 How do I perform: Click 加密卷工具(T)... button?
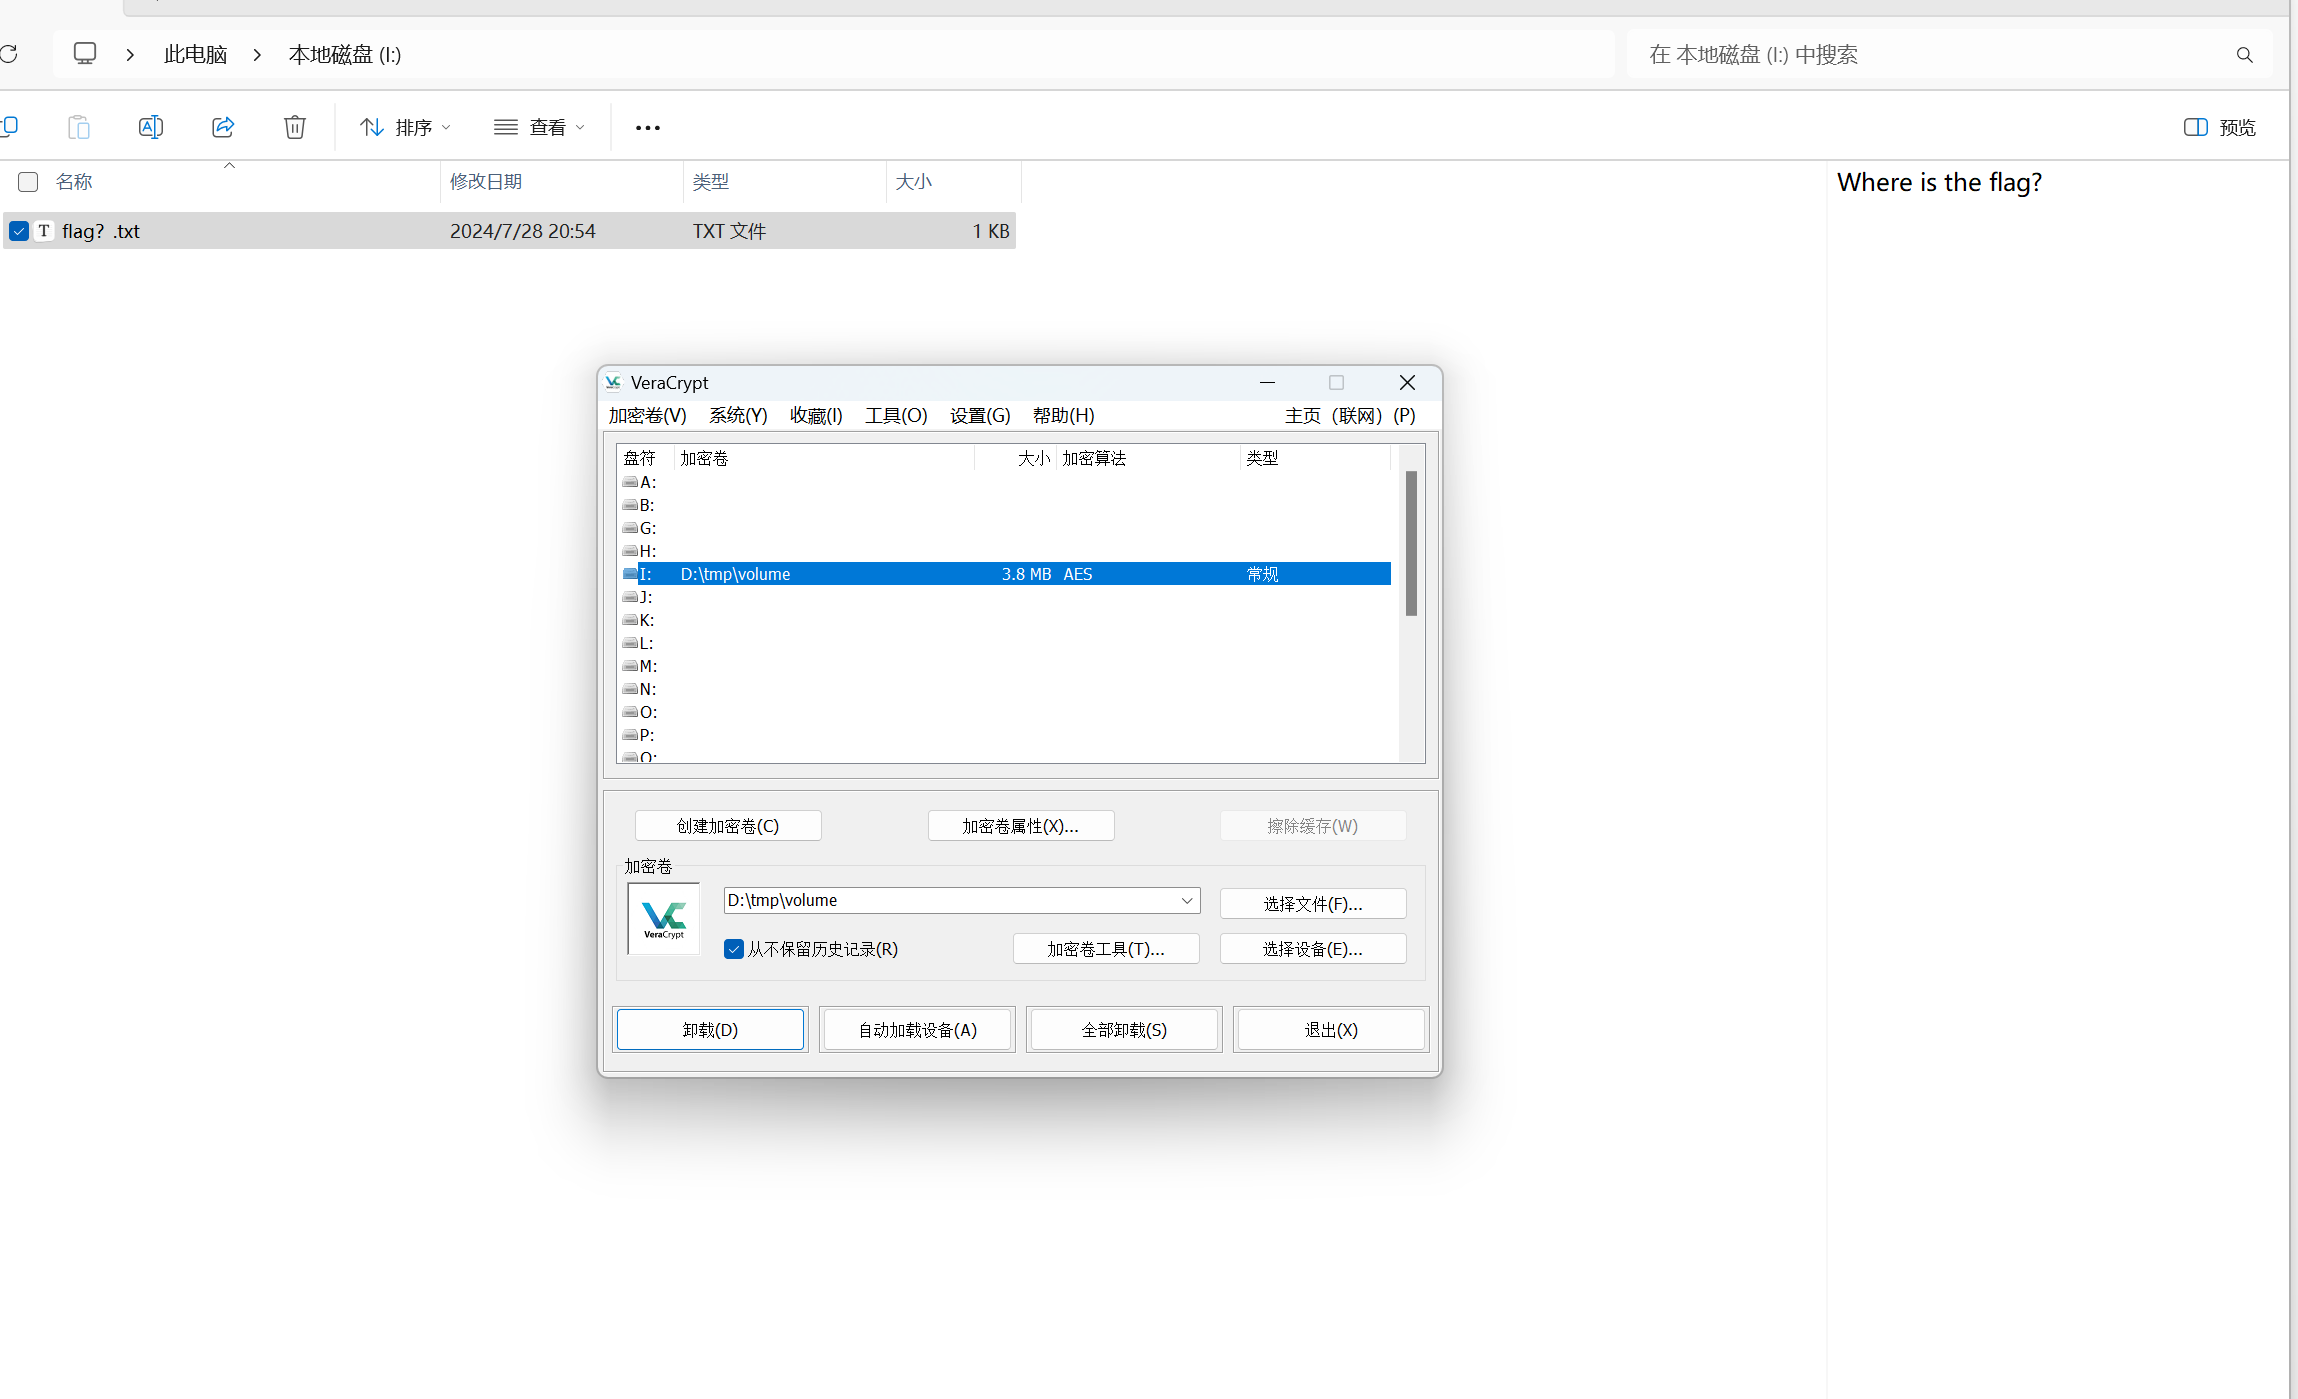tap(1106, 949)
